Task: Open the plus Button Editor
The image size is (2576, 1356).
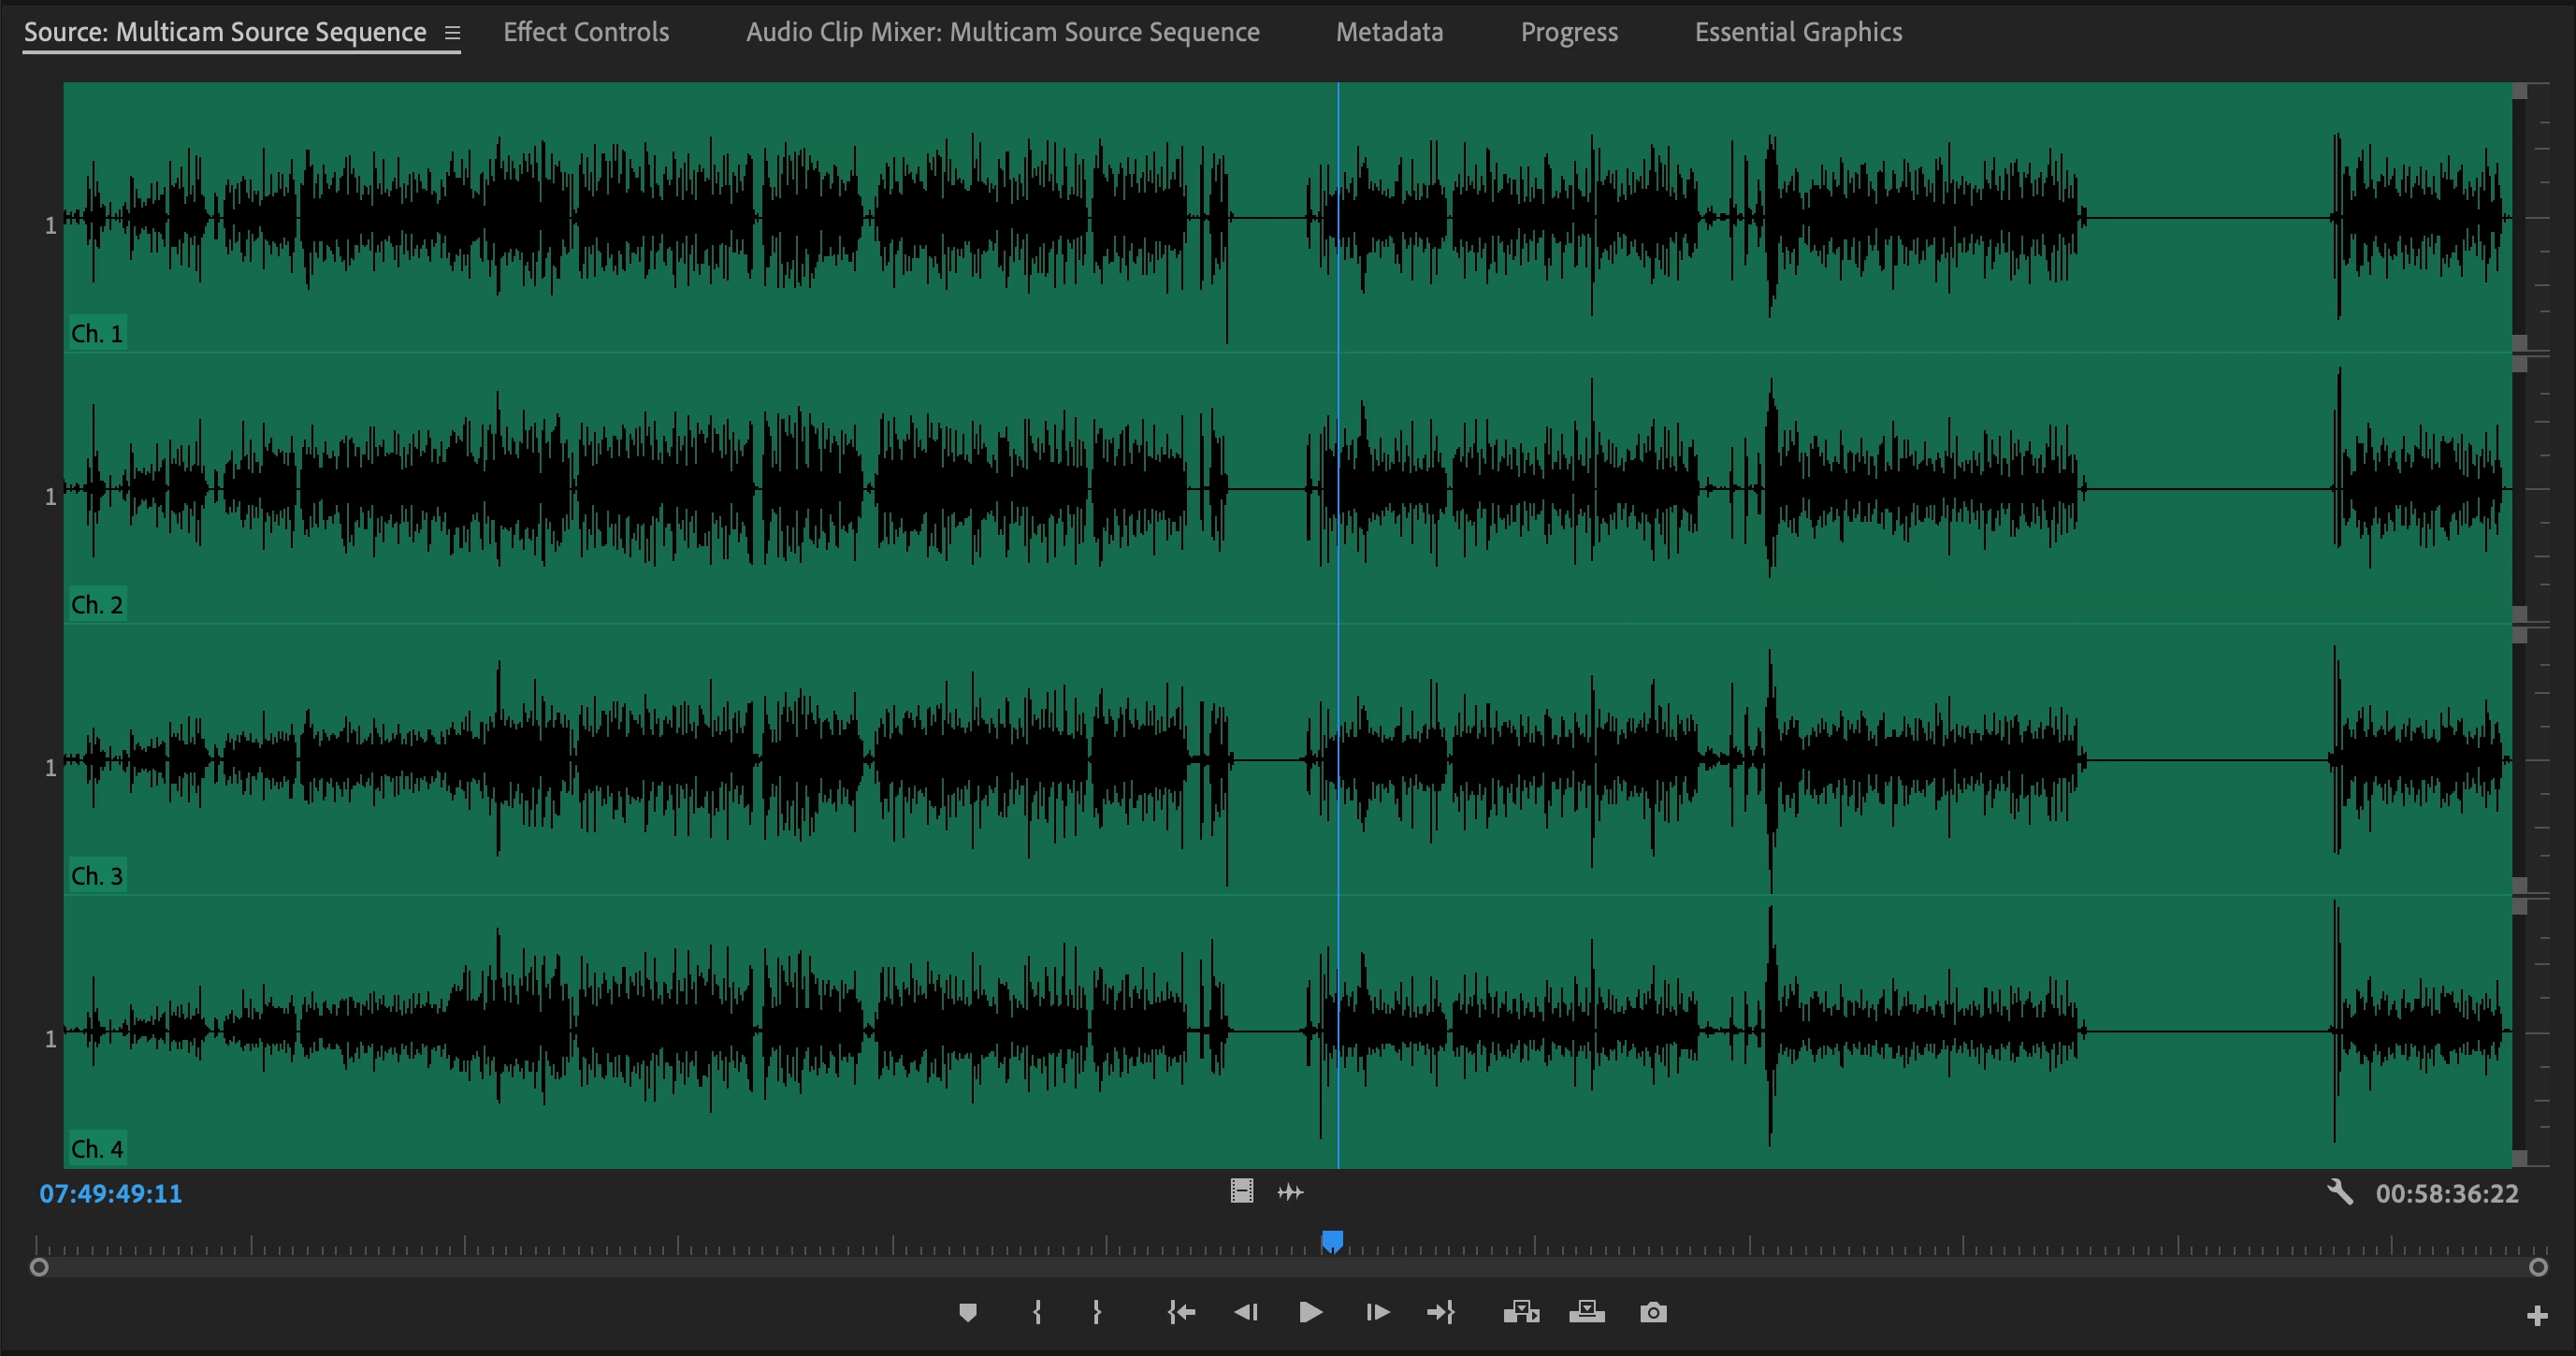Action: (2536, 1316)
